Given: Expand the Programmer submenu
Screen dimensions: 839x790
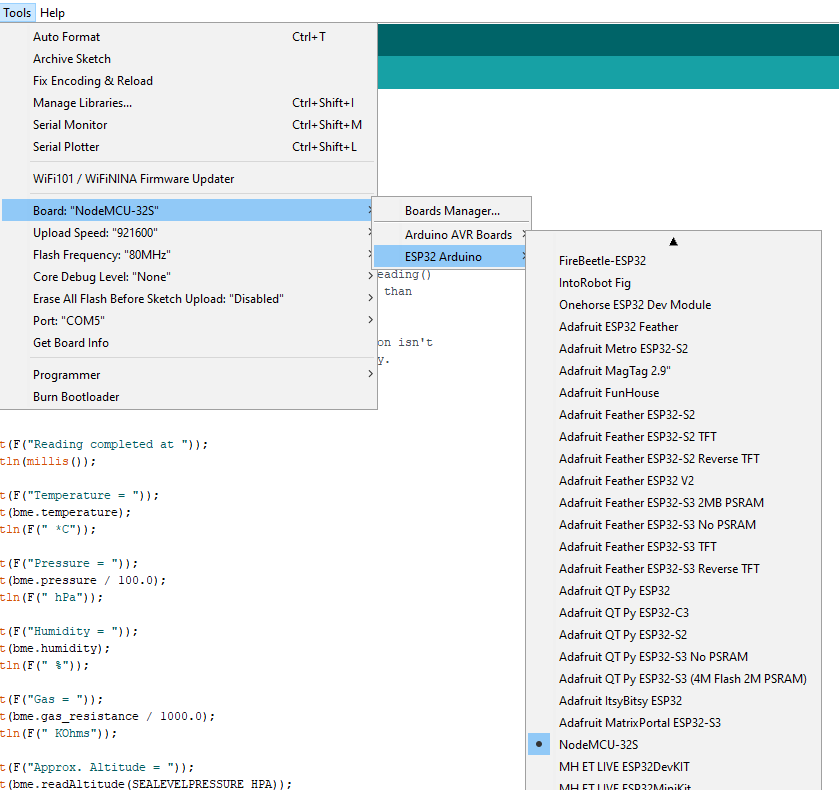Looking at the screenshot, I should click(188, 375).
